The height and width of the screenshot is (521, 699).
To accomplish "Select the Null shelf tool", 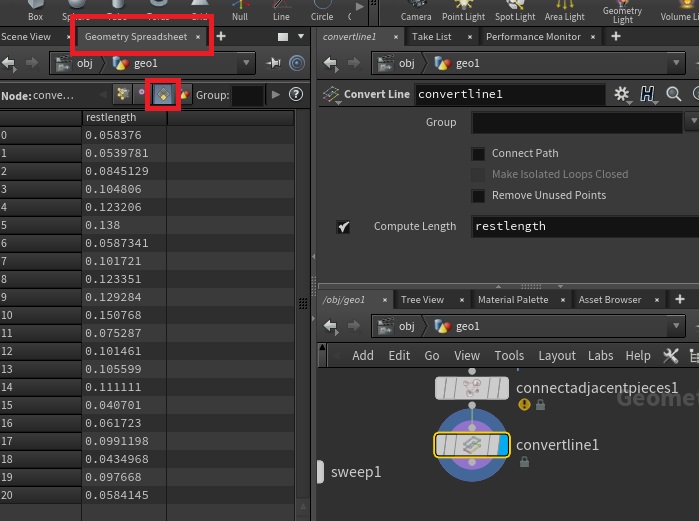I will pyautogui.click(x=240, y=11).
